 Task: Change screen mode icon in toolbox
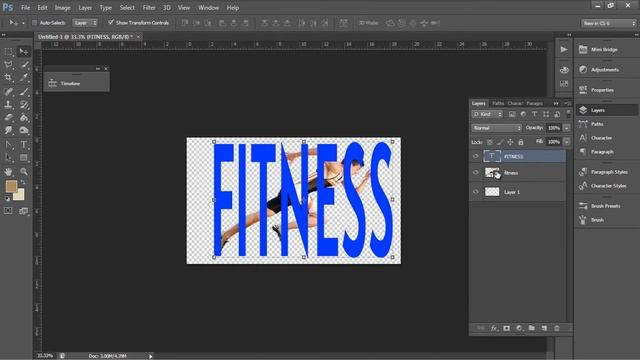[24, 211]
